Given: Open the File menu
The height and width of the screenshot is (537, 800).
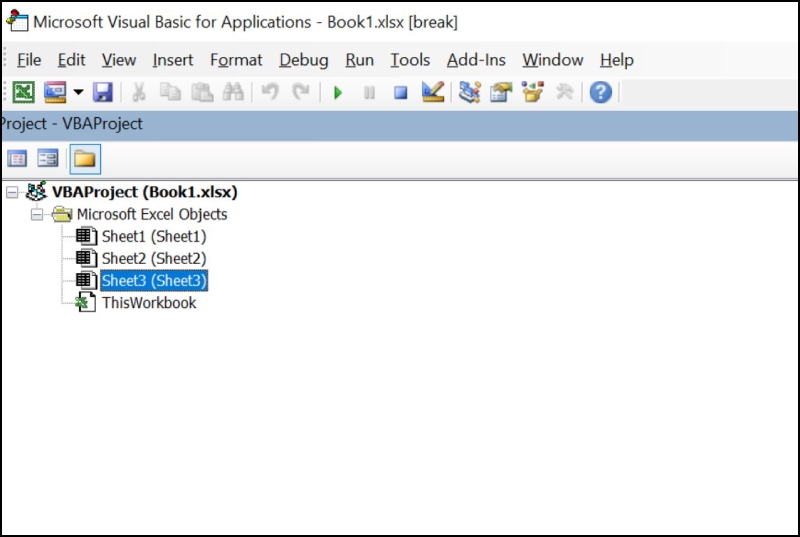Looking at the screenshot, I should tap(29, 60).
